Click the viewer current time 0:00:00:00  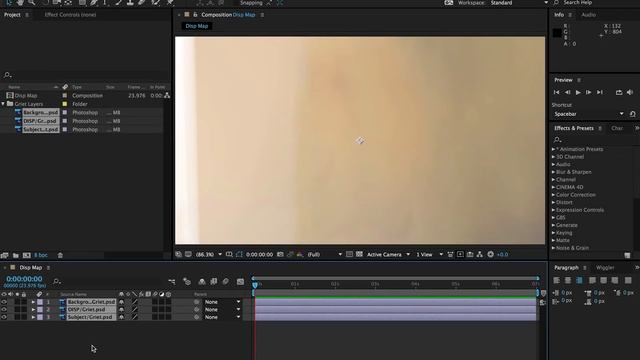[259, 254]
